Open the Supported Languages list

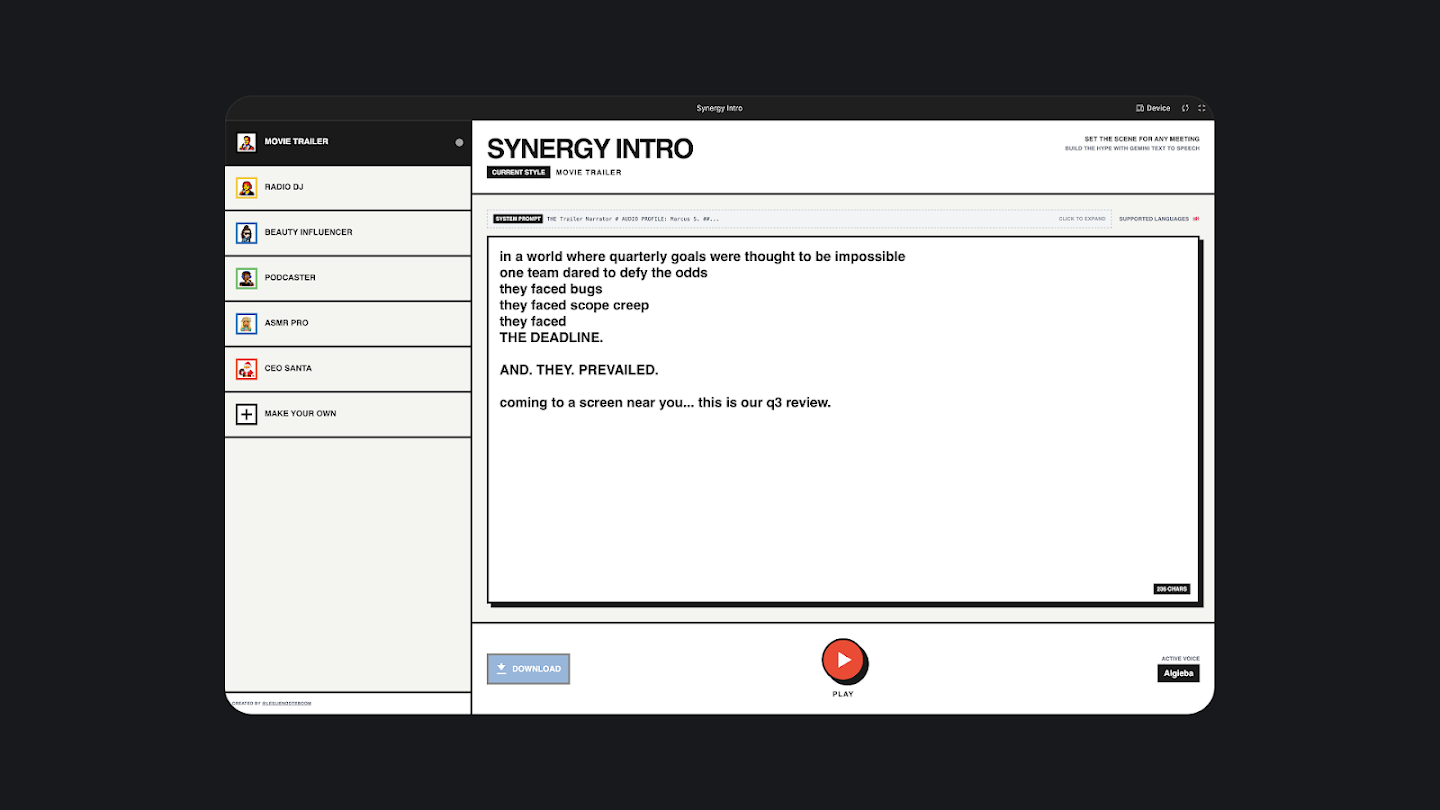[x=1158, y=219]
